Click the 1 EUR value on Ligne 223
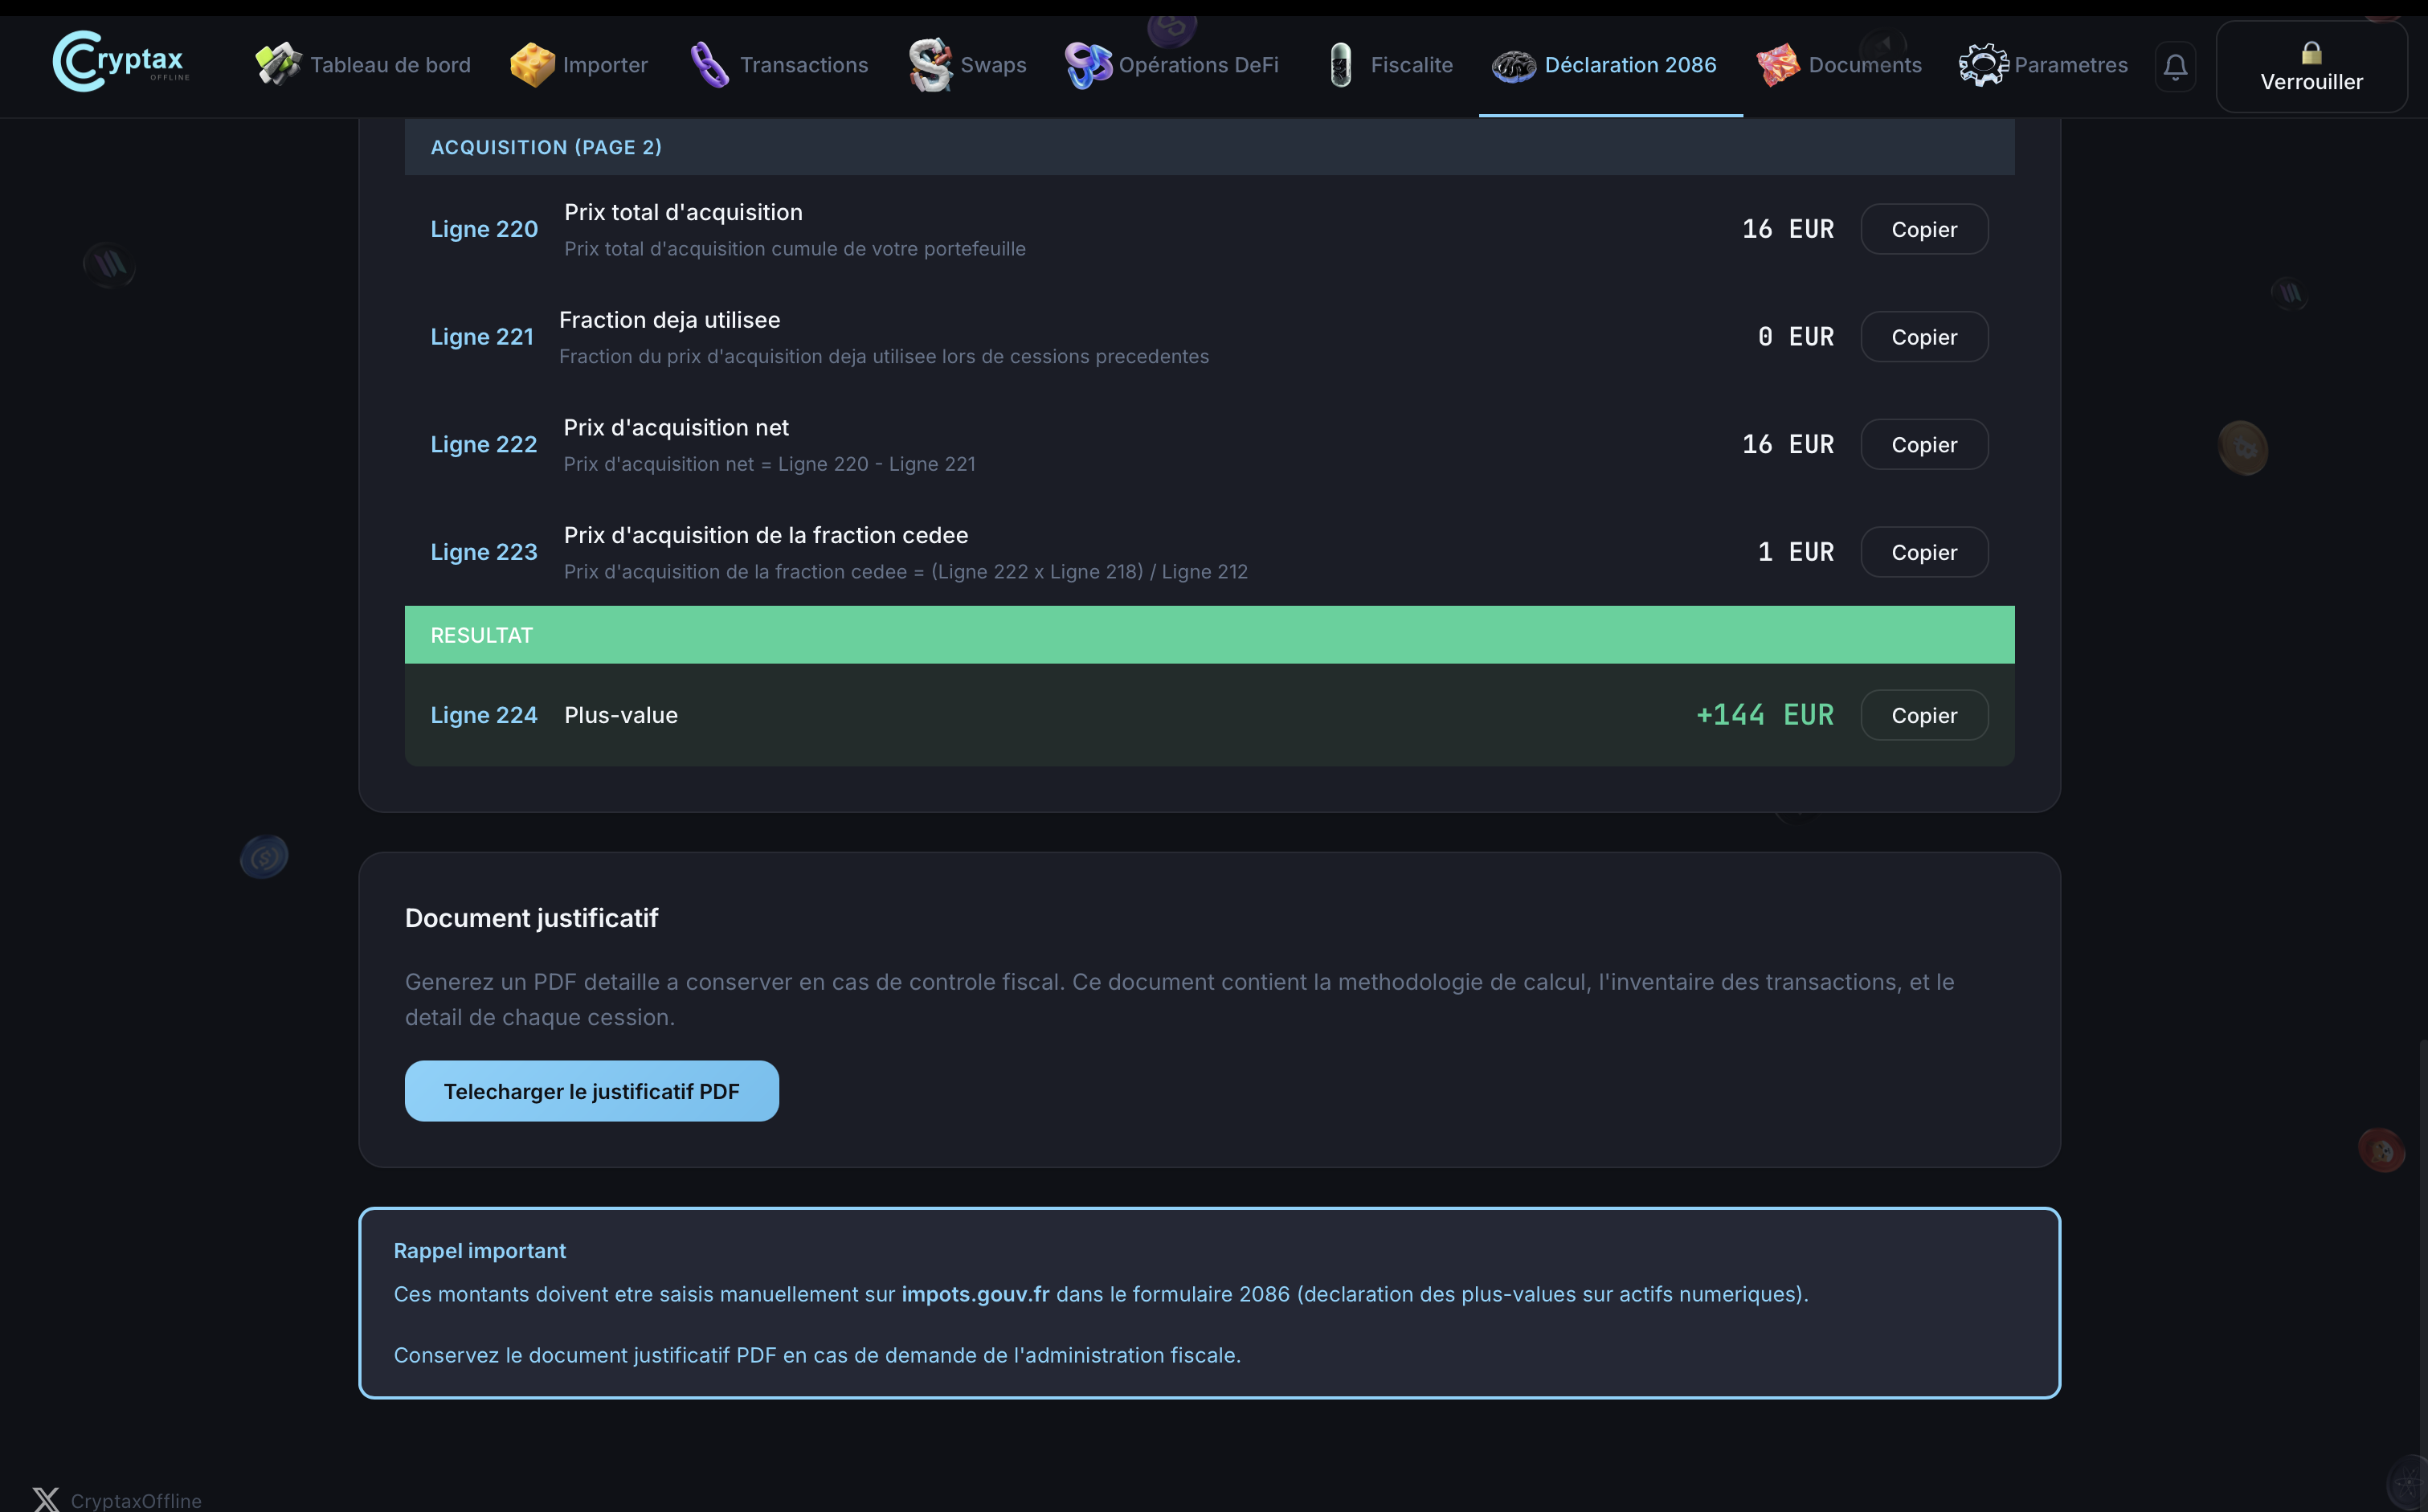 pyautogui.click(x=1796, y=552)
